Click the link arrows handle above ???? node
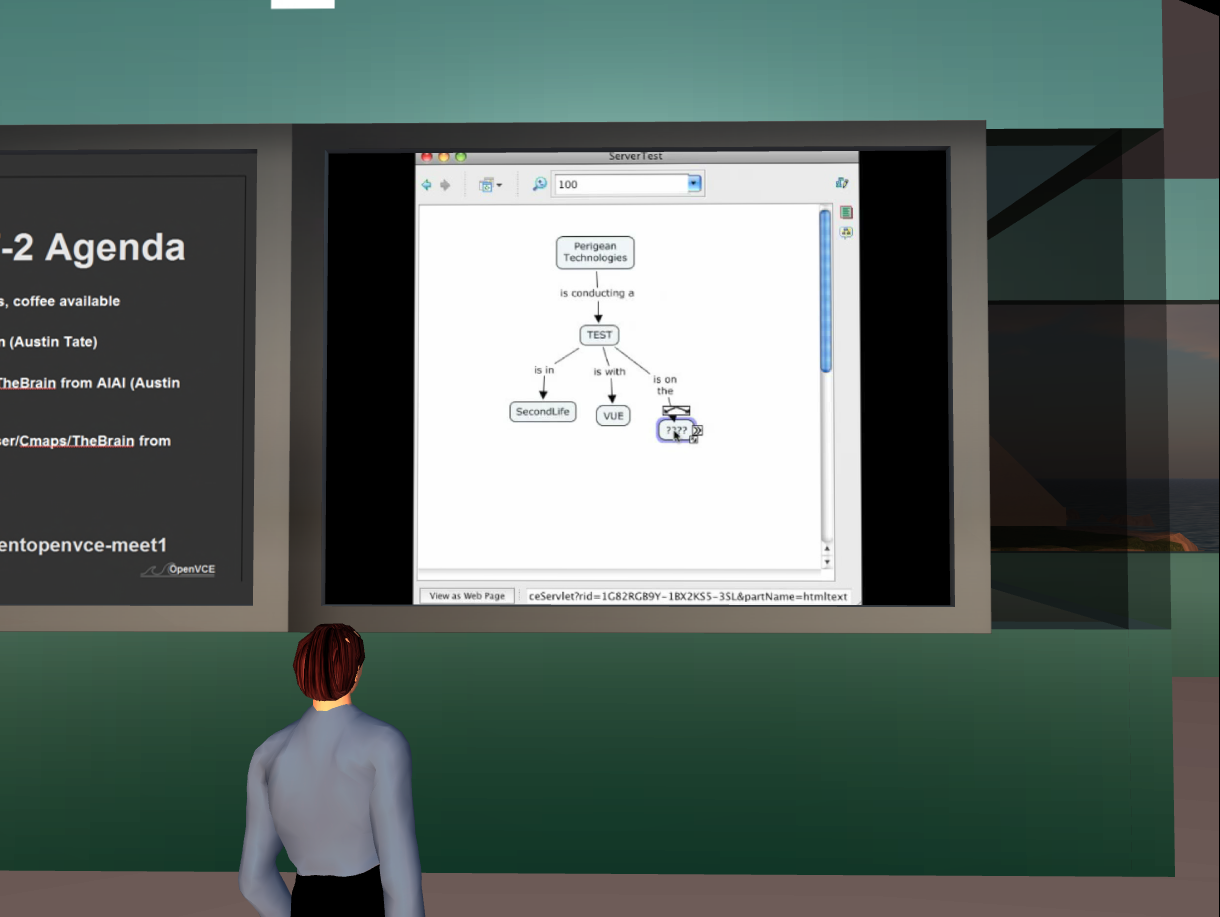The image size is (1220, 917). (x=676, y=410)
